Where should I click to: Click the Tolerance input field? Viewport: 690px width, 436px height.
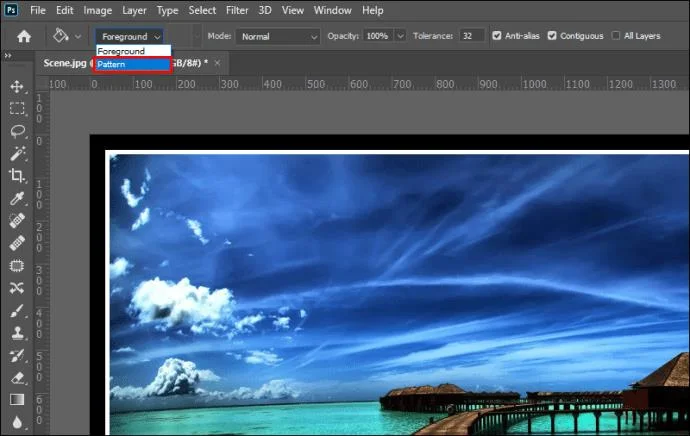(471, 36)
